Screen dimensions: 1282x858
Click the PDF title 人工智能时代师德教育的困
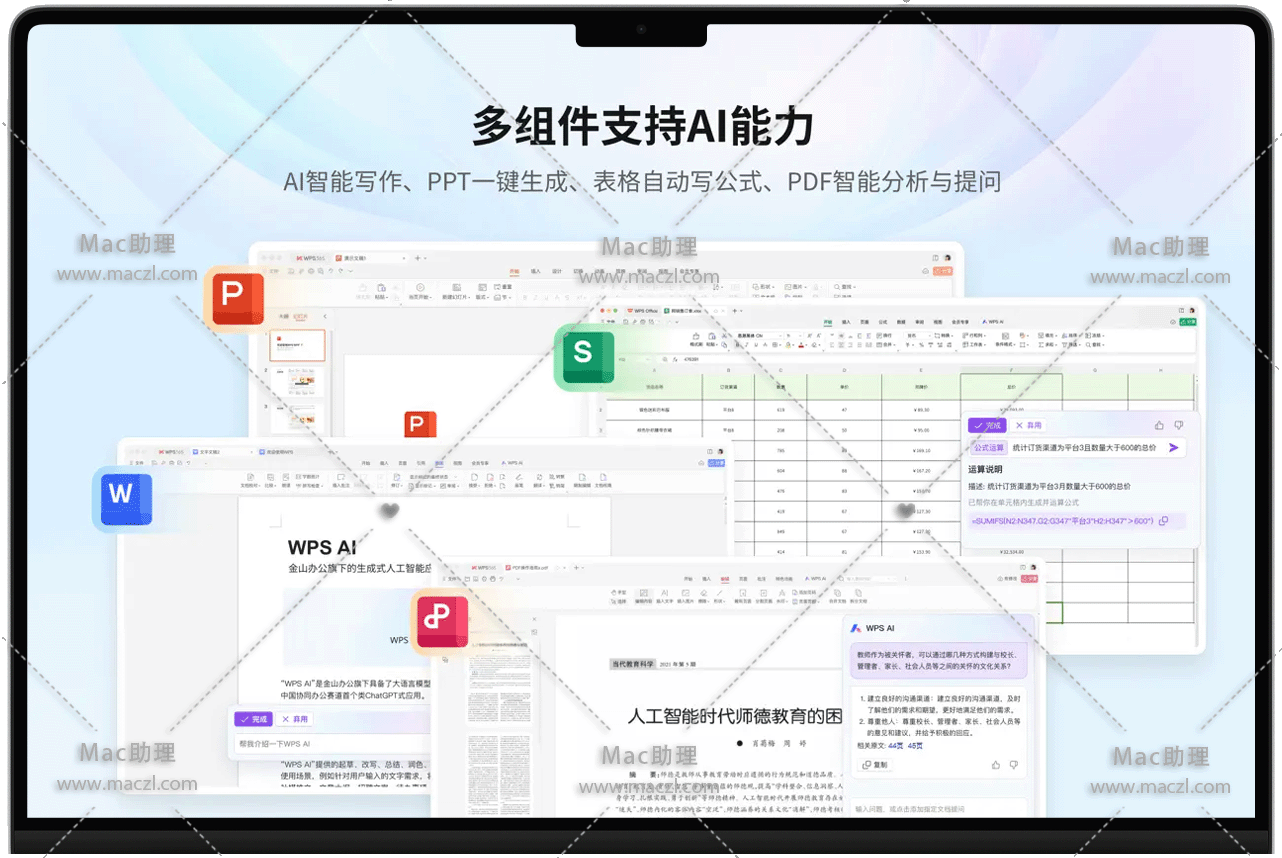[x=735, y=716]
